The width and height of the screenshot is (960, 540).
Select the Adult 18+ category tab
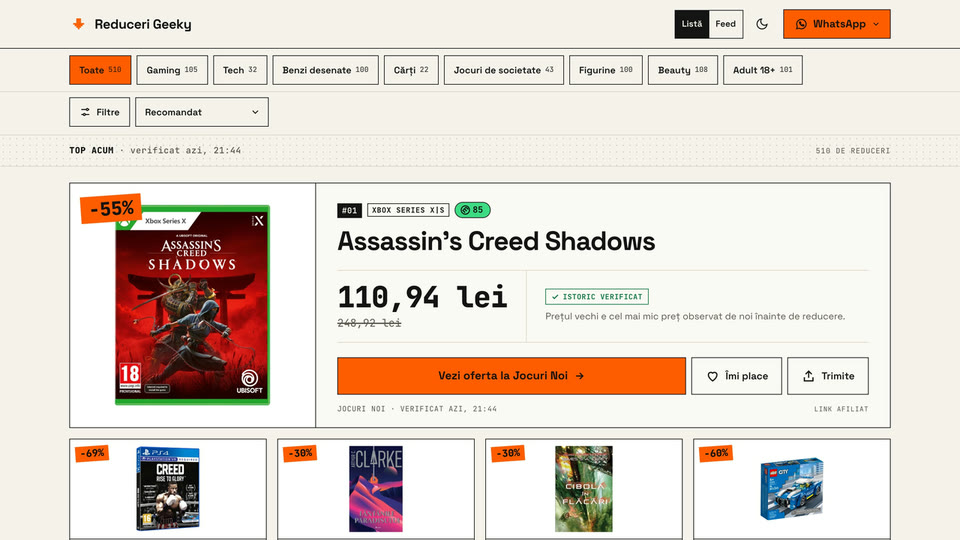tap(762, 70)
